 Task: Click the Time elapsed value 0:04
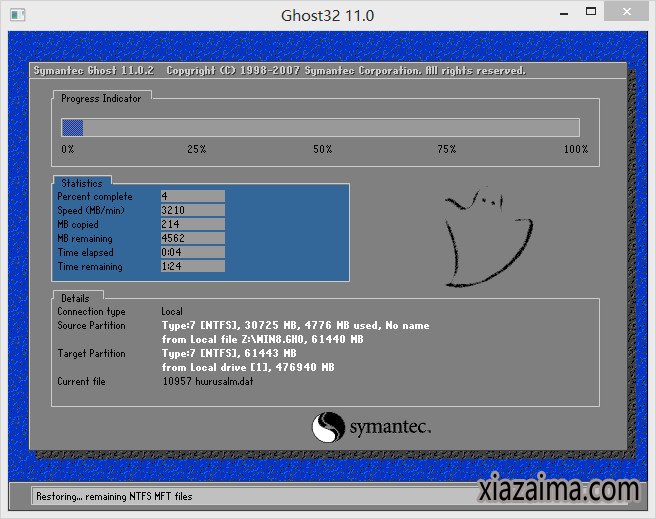193,252
